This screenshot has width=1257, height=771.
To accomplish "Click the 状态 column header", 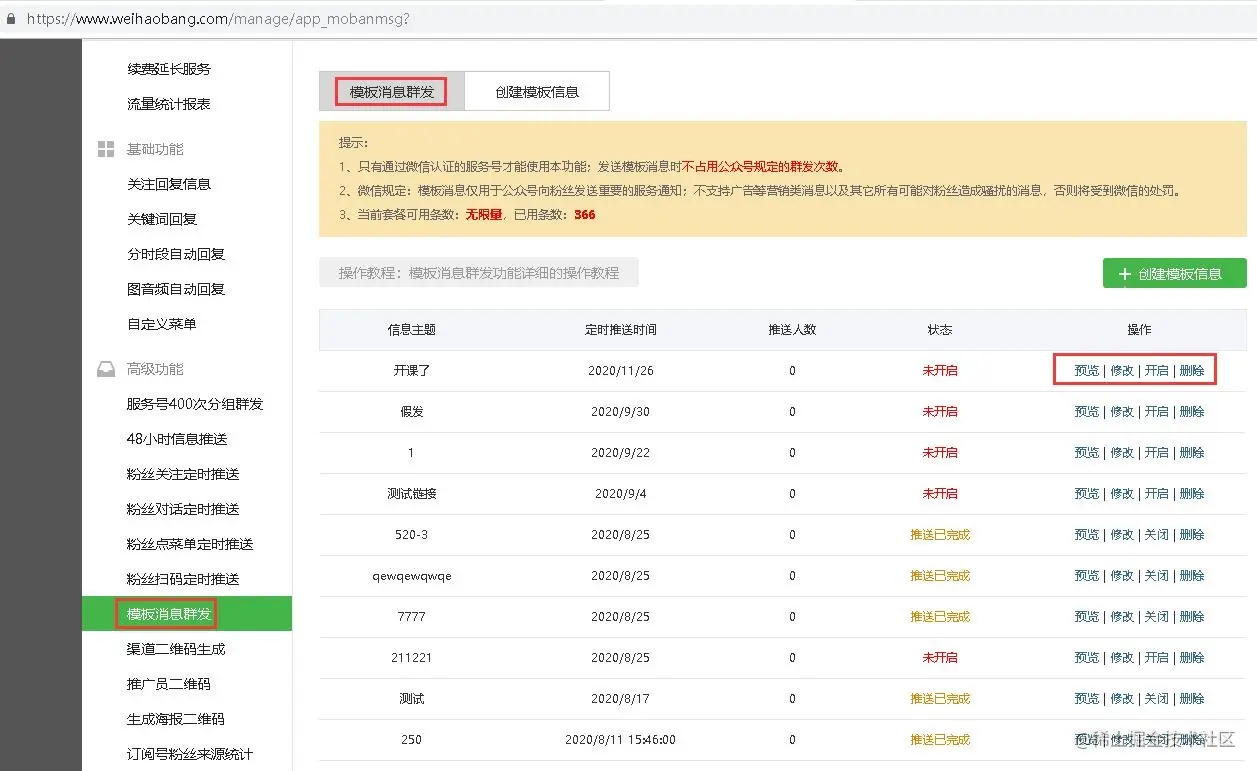I will 940,329.
